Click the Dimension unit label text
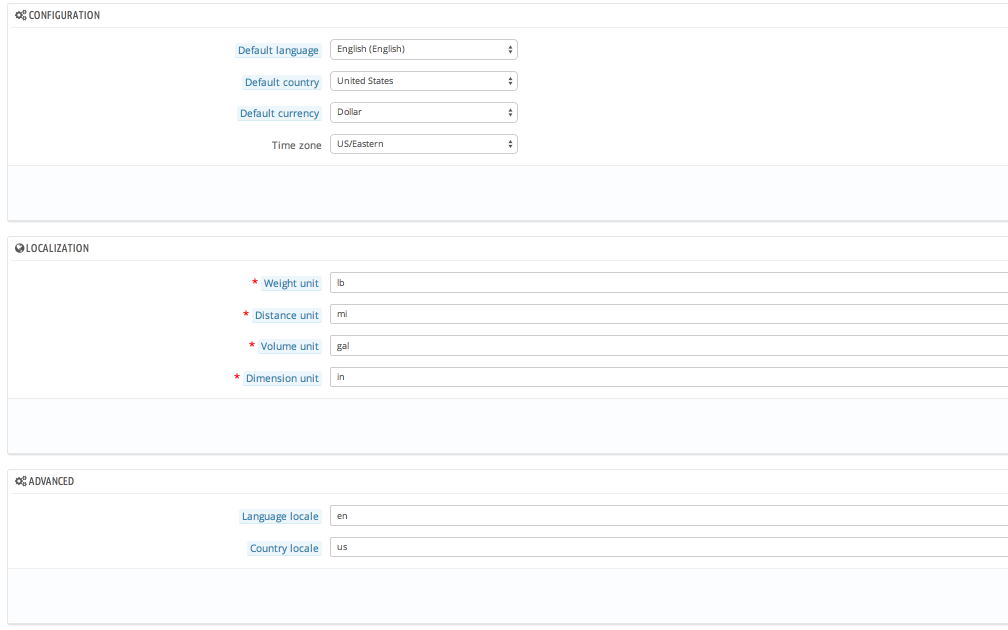Image resolution: width=1008 pixels, height=630 pixels. point(282,379)
